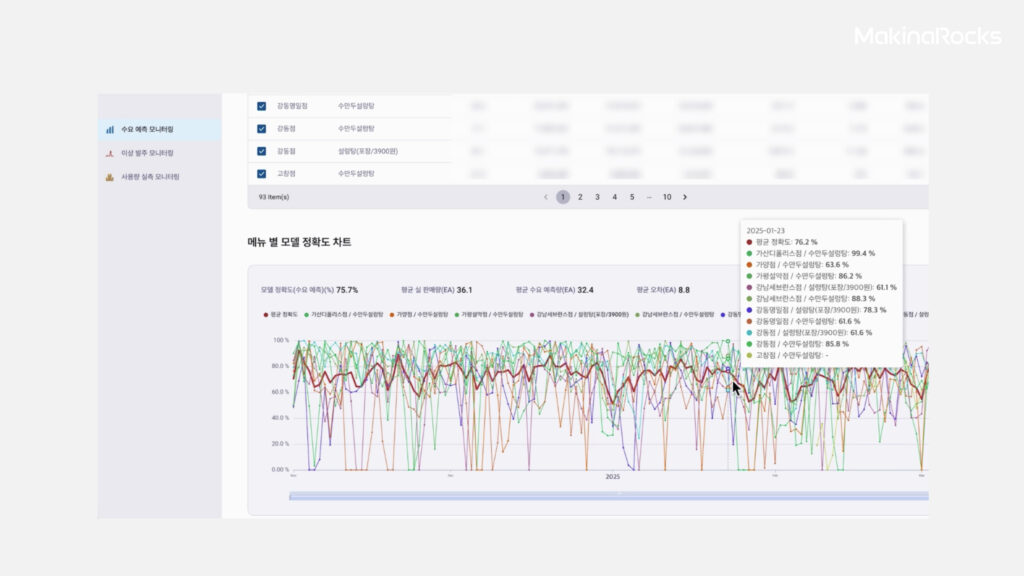Click the MakinaRocks logo

click(x=927, y=37)
